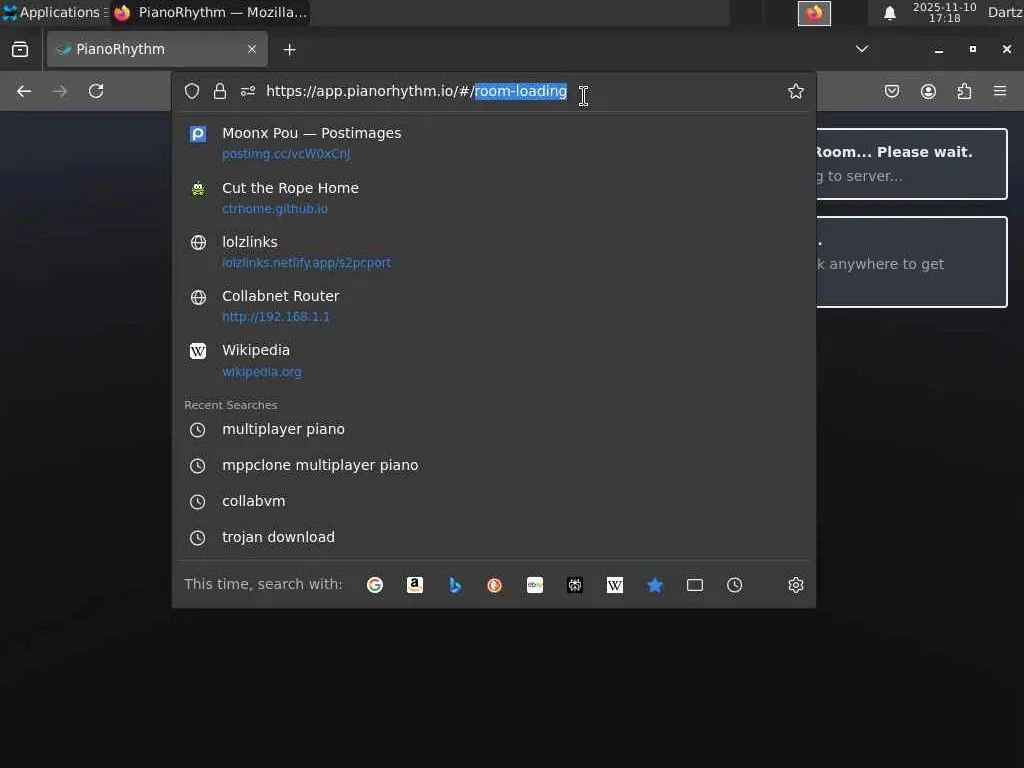The width and height of the screenshot is (1024, 768).
Task: Open Collabnet Router suggestion
Action: point(493,306)
